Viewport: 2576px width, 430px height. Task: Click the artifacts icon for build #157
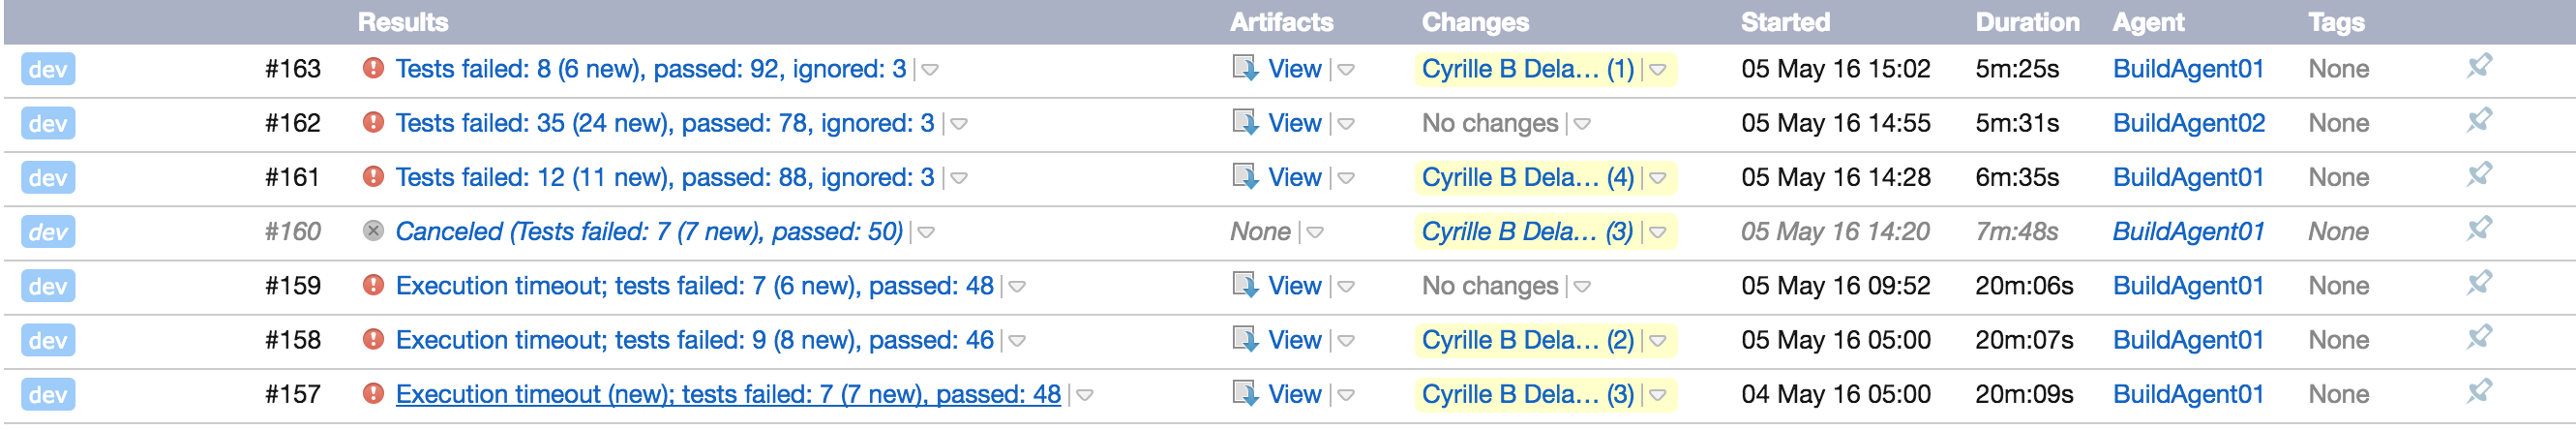click(x=1244, y=393)
